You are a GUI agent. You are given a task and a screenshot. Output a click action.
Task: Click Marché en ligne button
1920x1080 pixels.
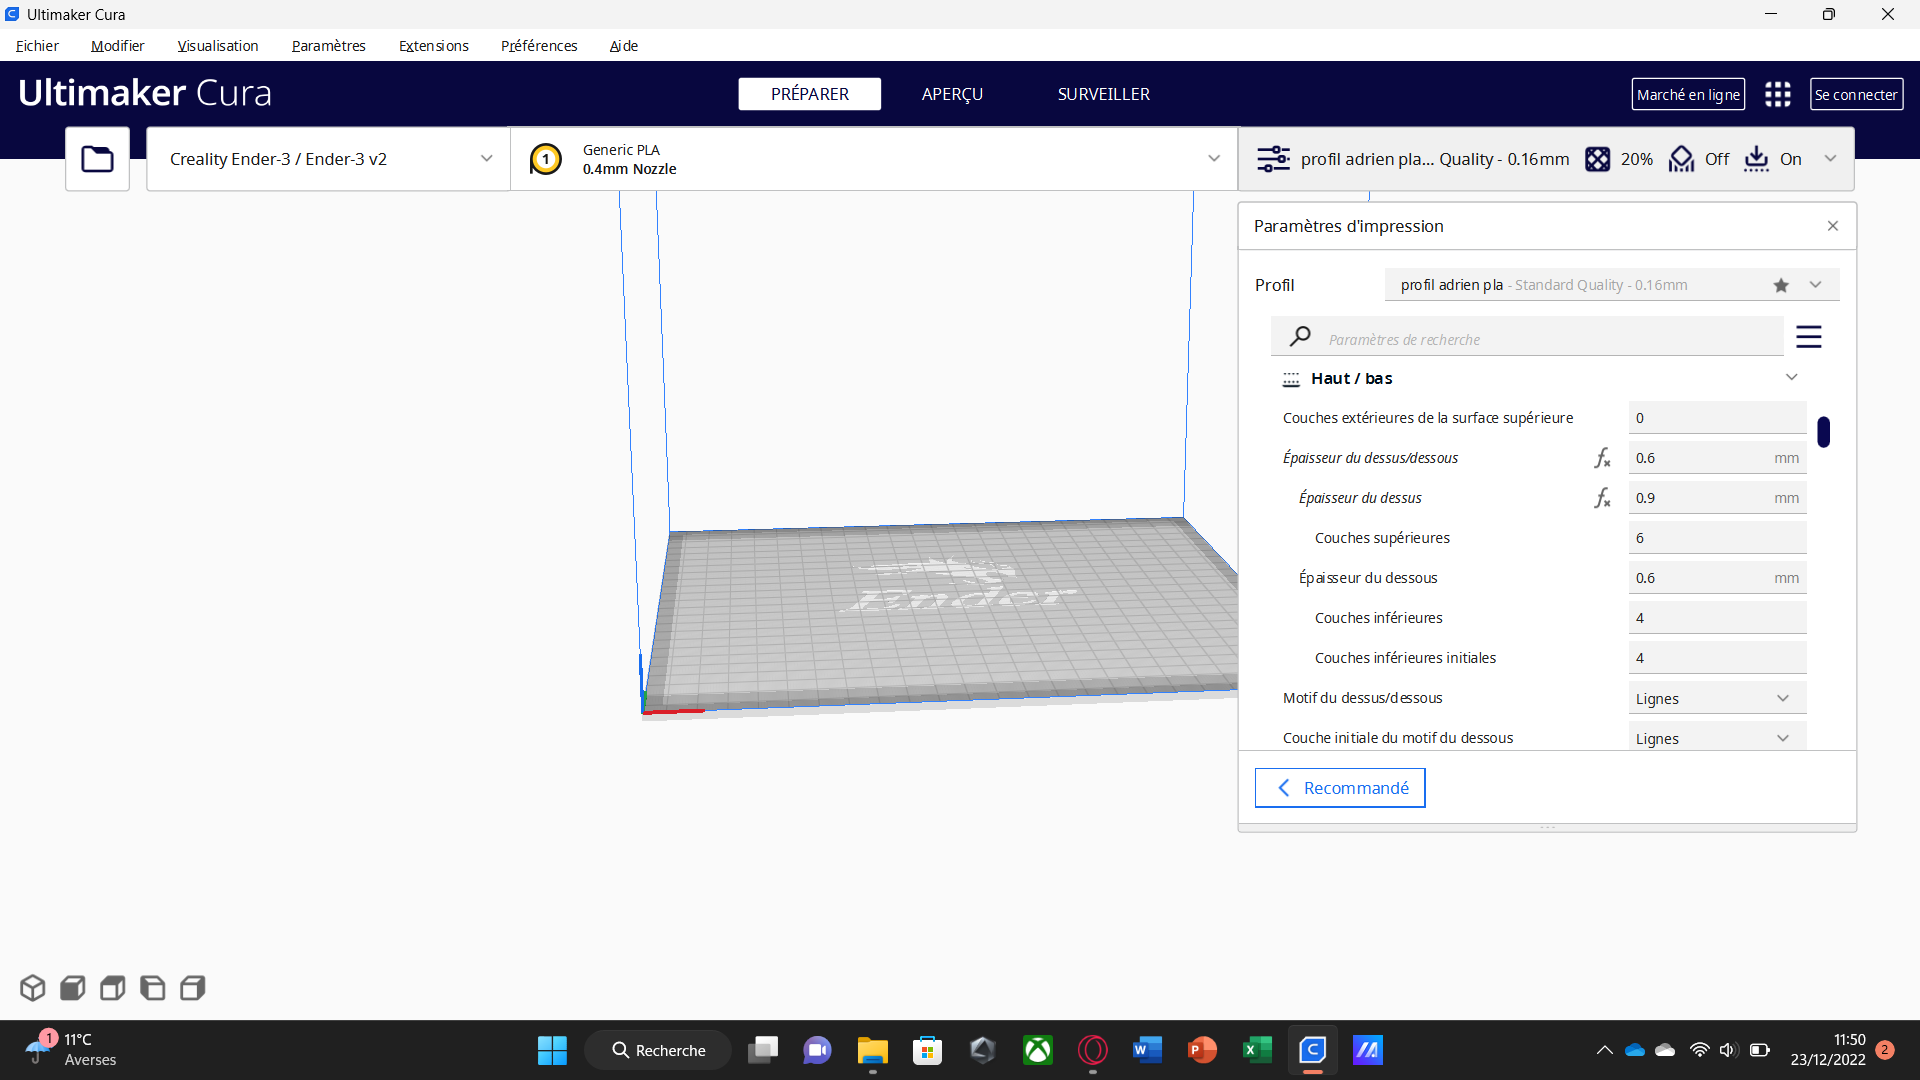point(1688,94)
